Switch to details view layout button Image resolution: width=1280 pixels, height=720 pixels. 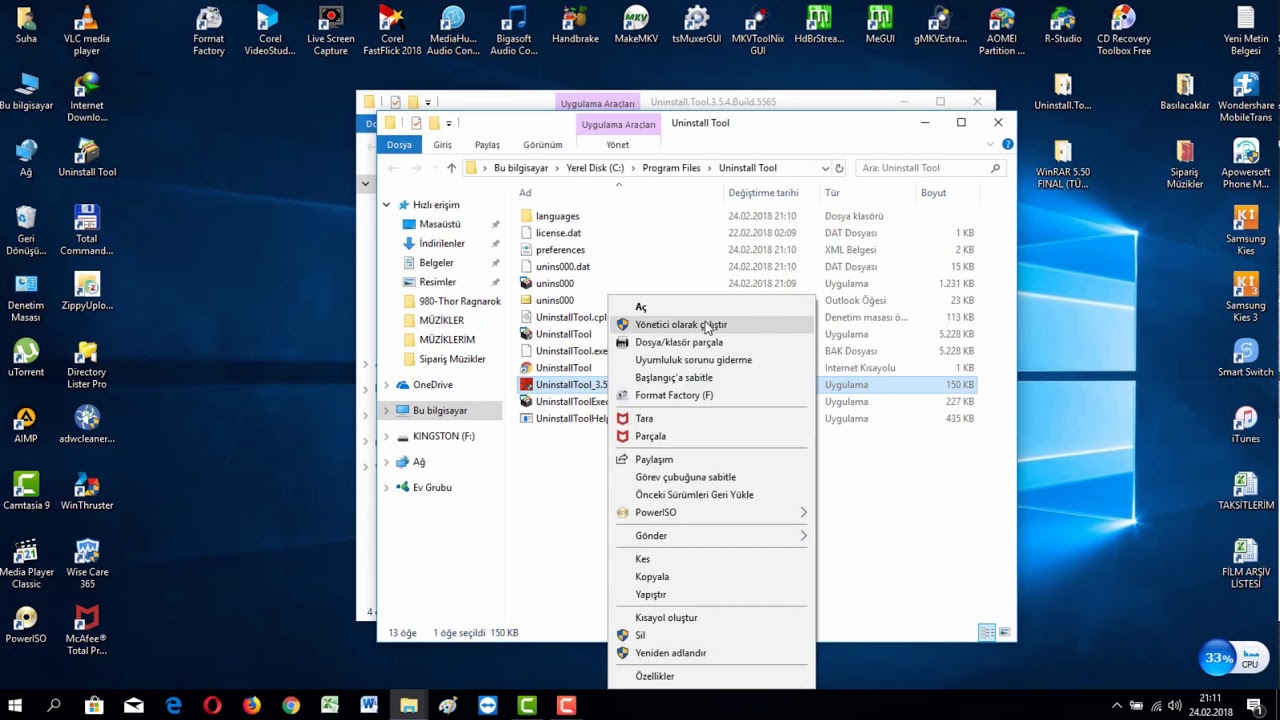pos(987,633)
